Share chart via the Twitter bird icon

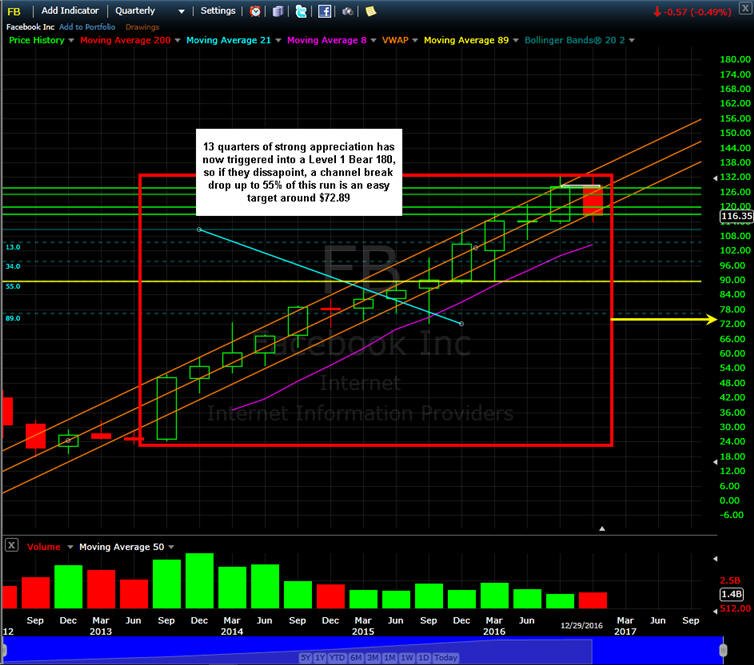(301, 11)
